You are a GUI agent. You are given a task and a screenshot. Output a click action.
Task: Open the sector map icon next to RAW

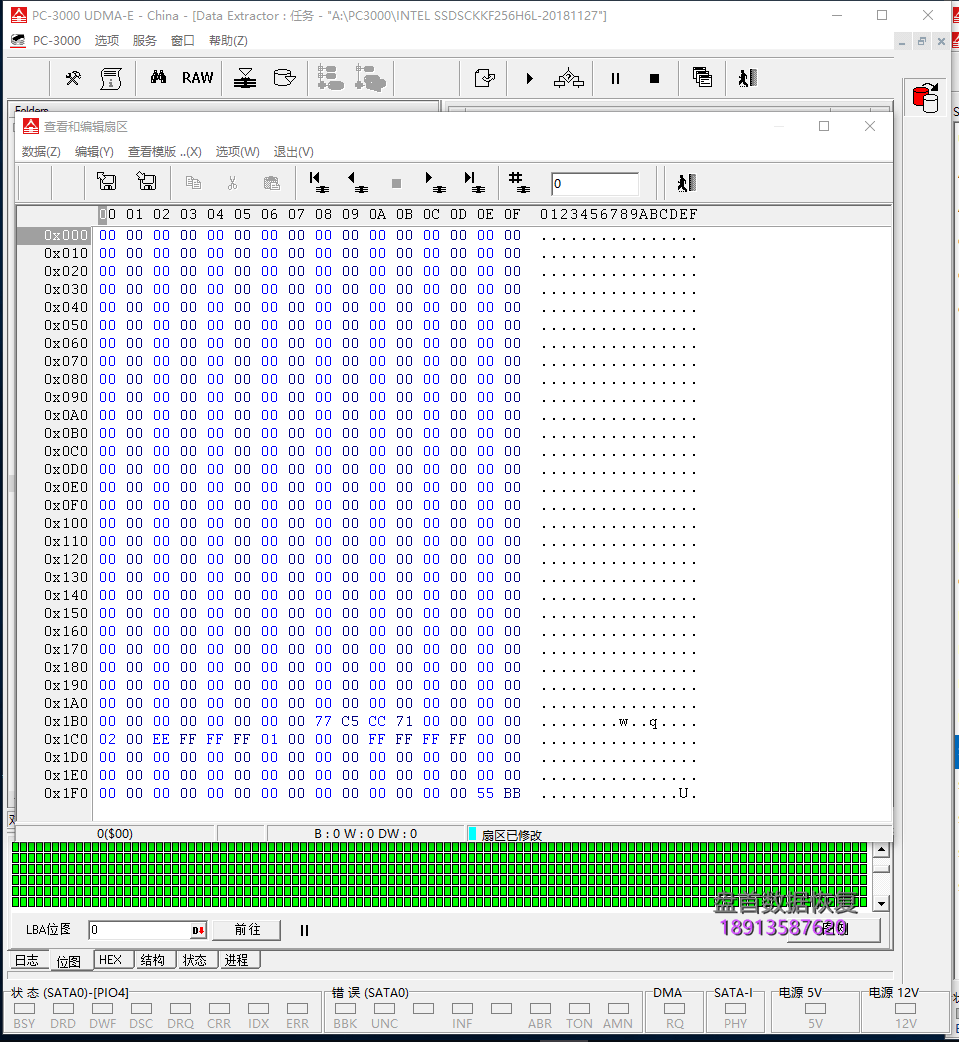pyautogui.click(x=245, y=78)
